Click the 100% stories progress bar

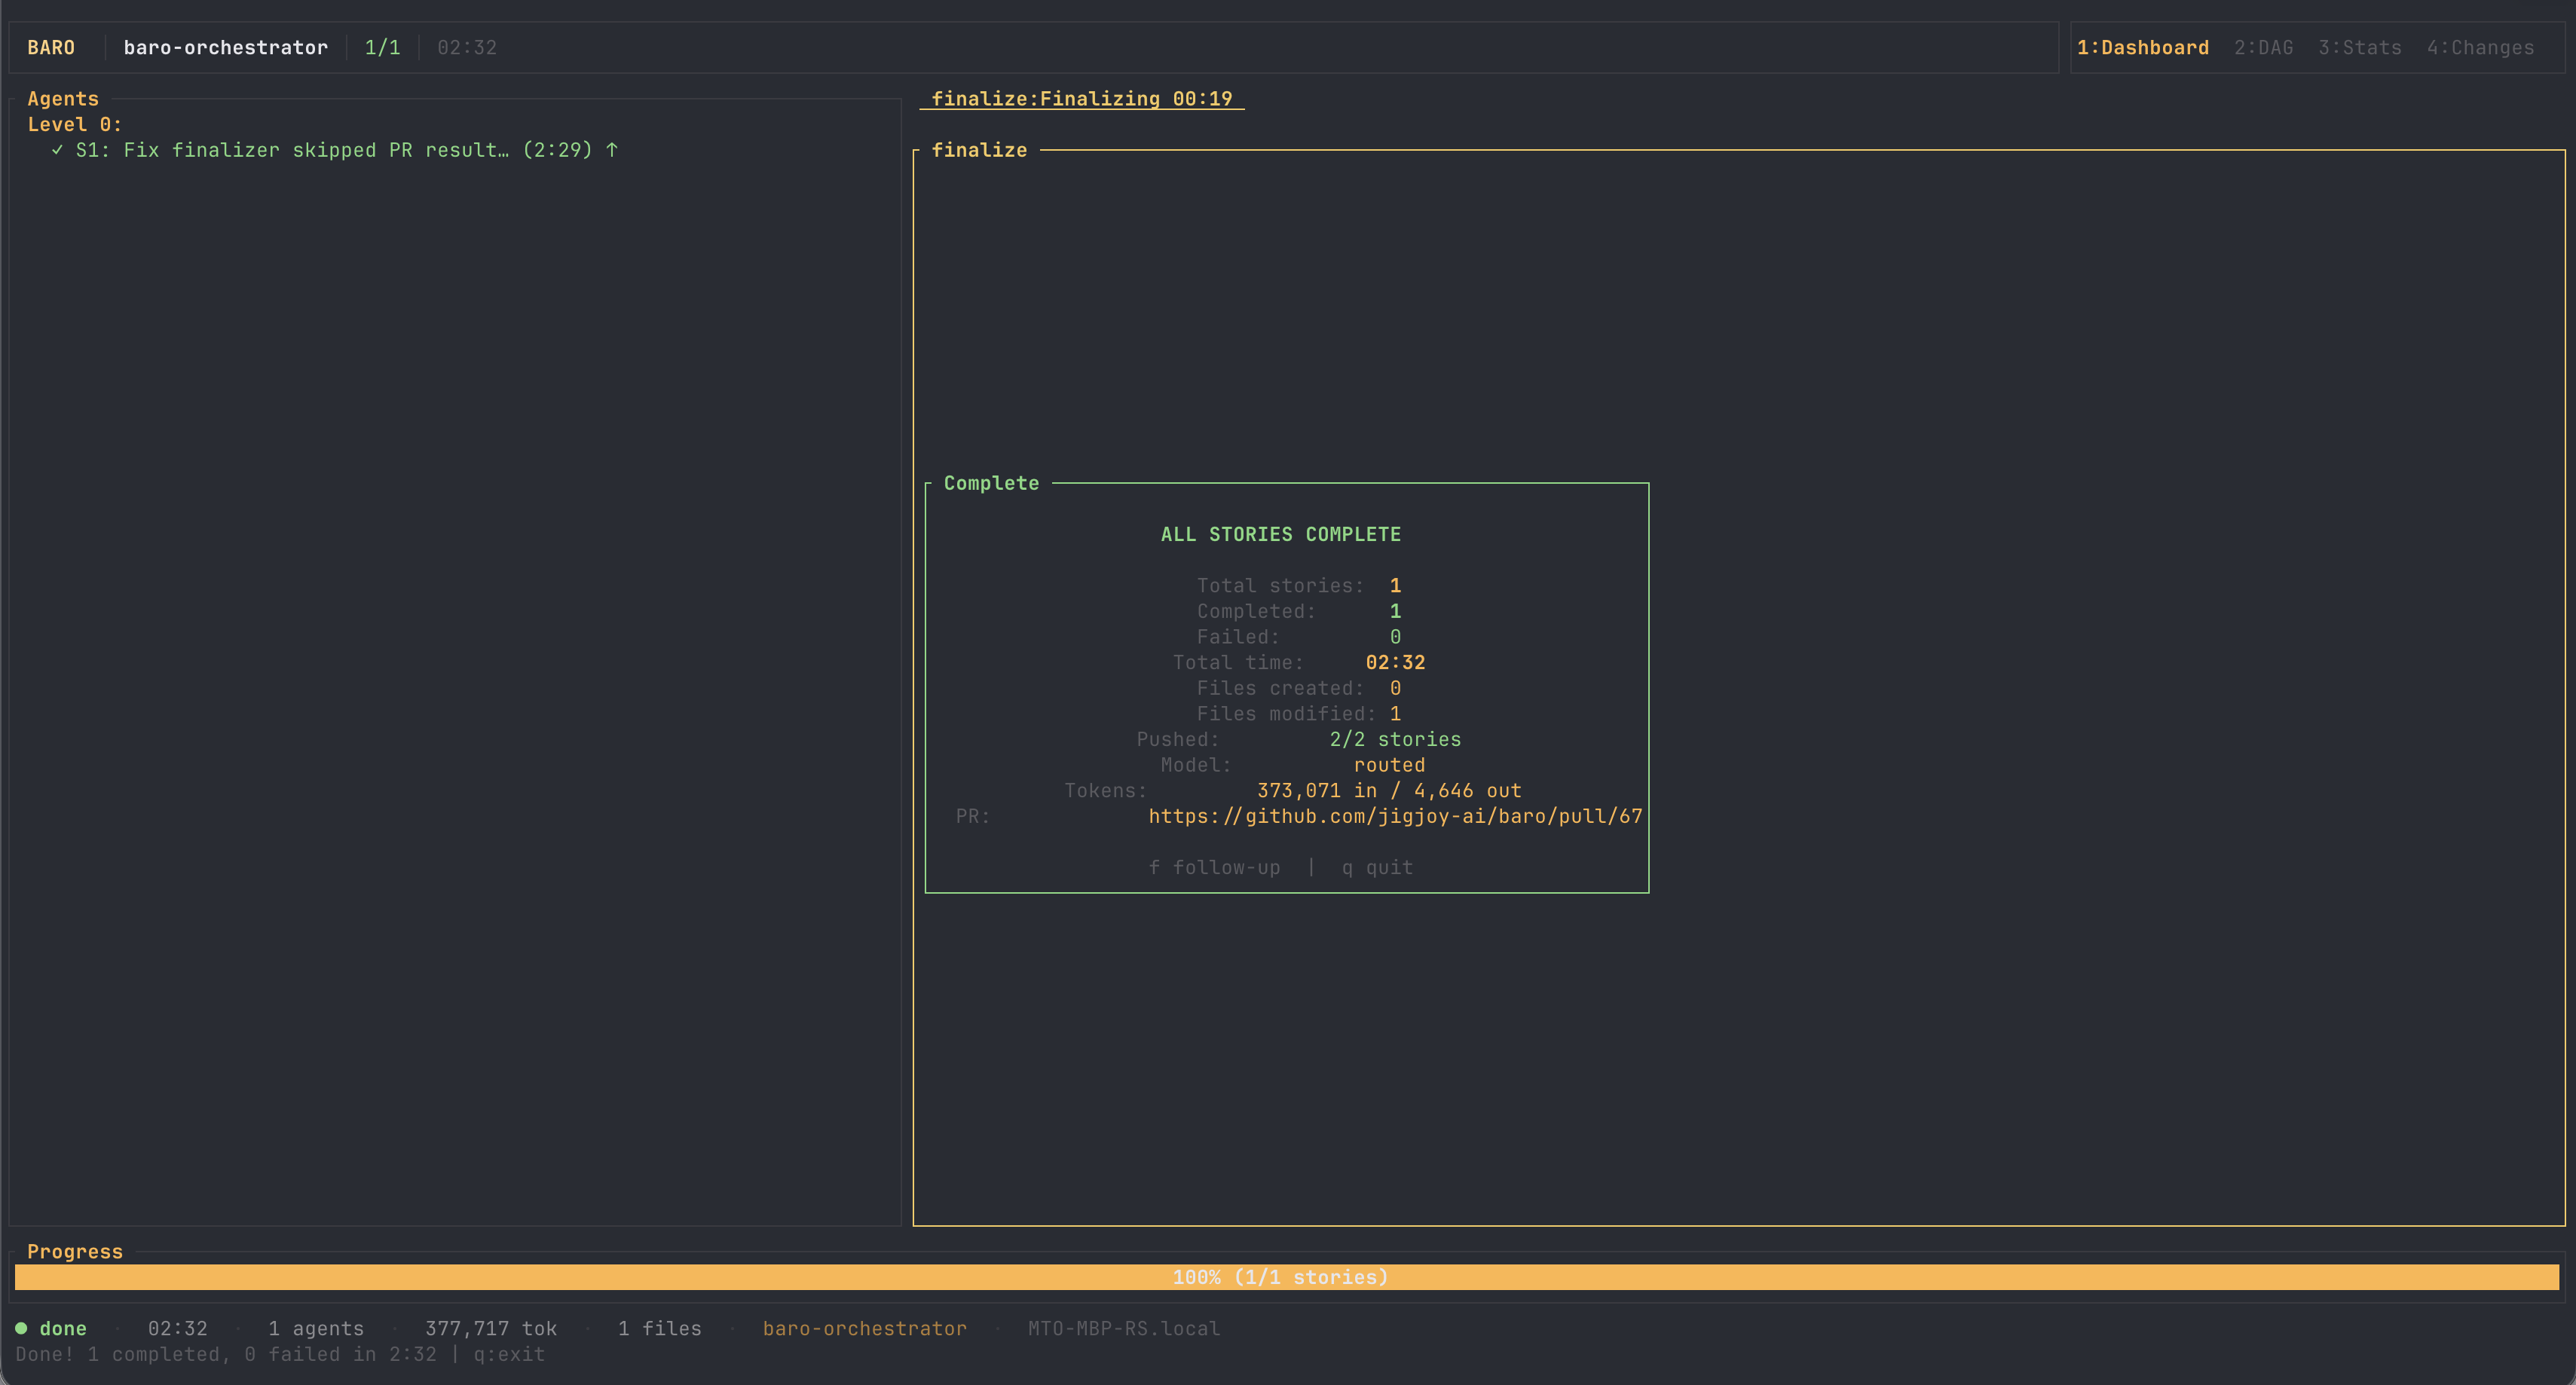coord(1286,1277)
